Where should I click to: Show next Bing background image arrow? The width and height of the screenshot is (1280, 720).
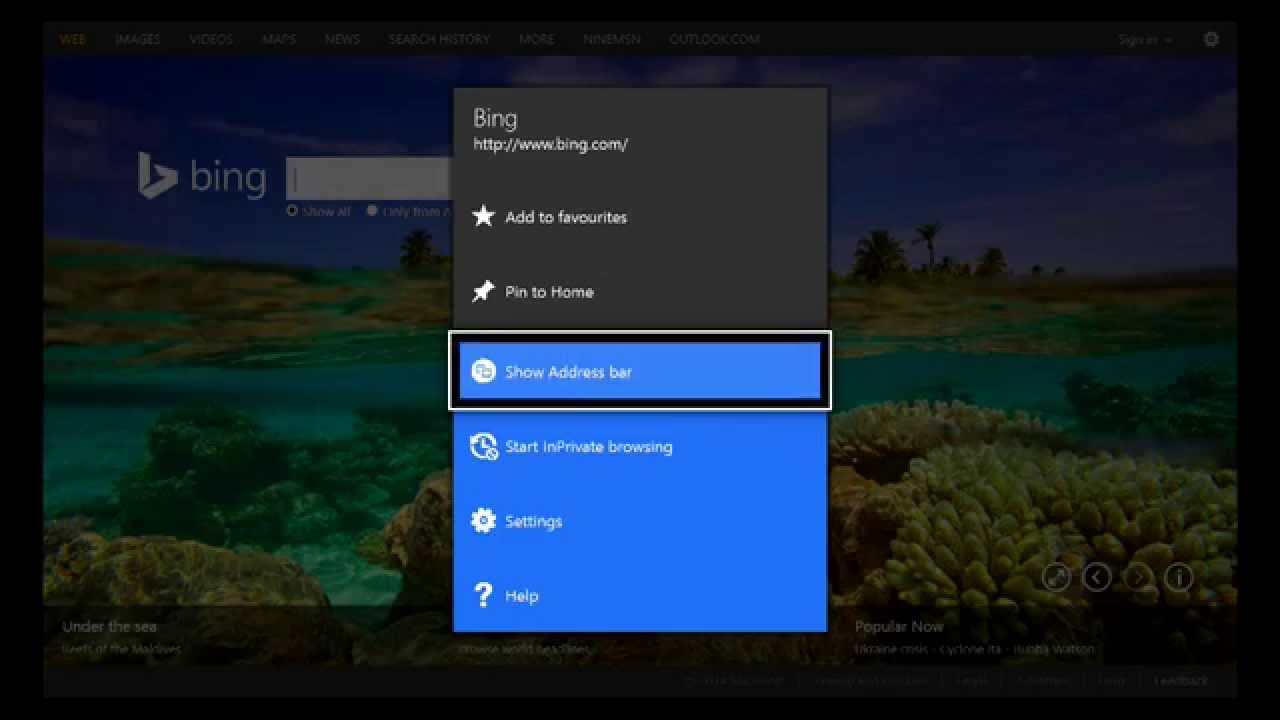tap(1138, 577)
